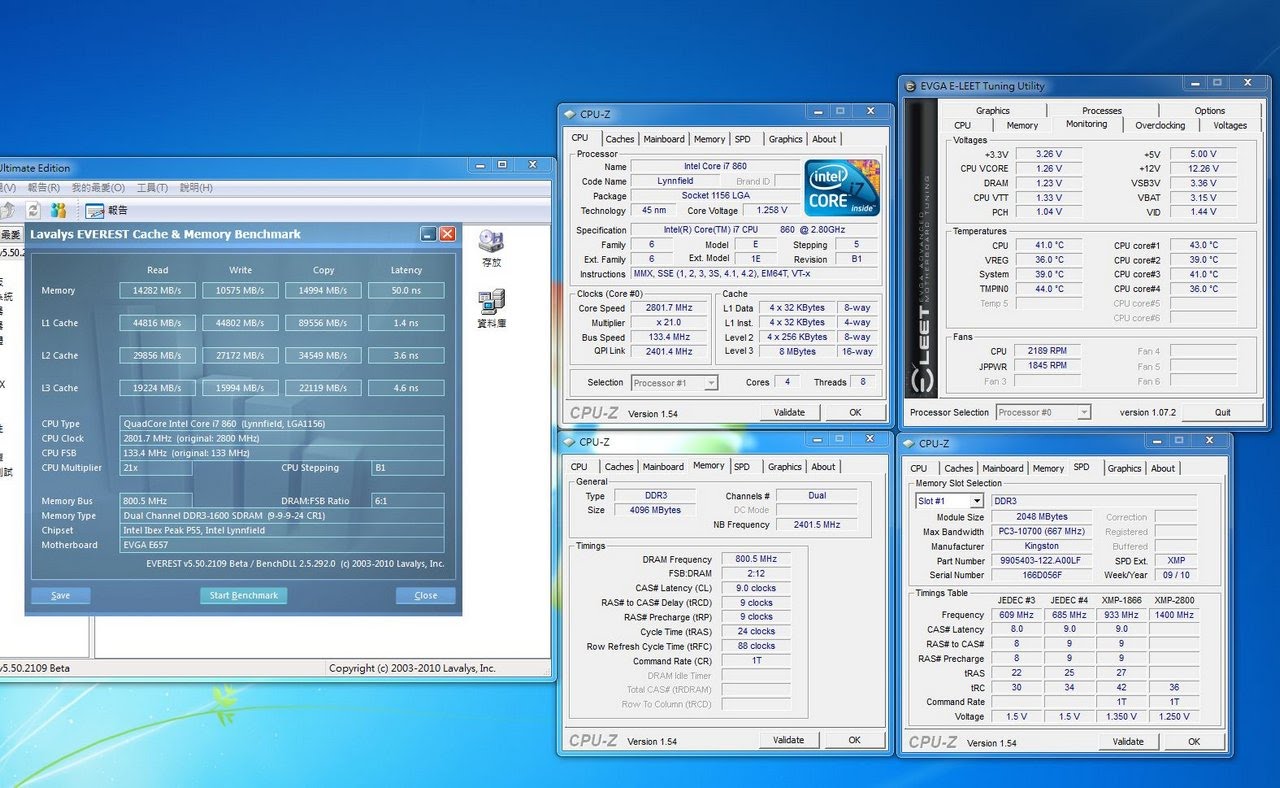Click OK in the CPU-Z SPD window
The height and width of the screenshot is (788, 1280).
tap(1194, 742)
